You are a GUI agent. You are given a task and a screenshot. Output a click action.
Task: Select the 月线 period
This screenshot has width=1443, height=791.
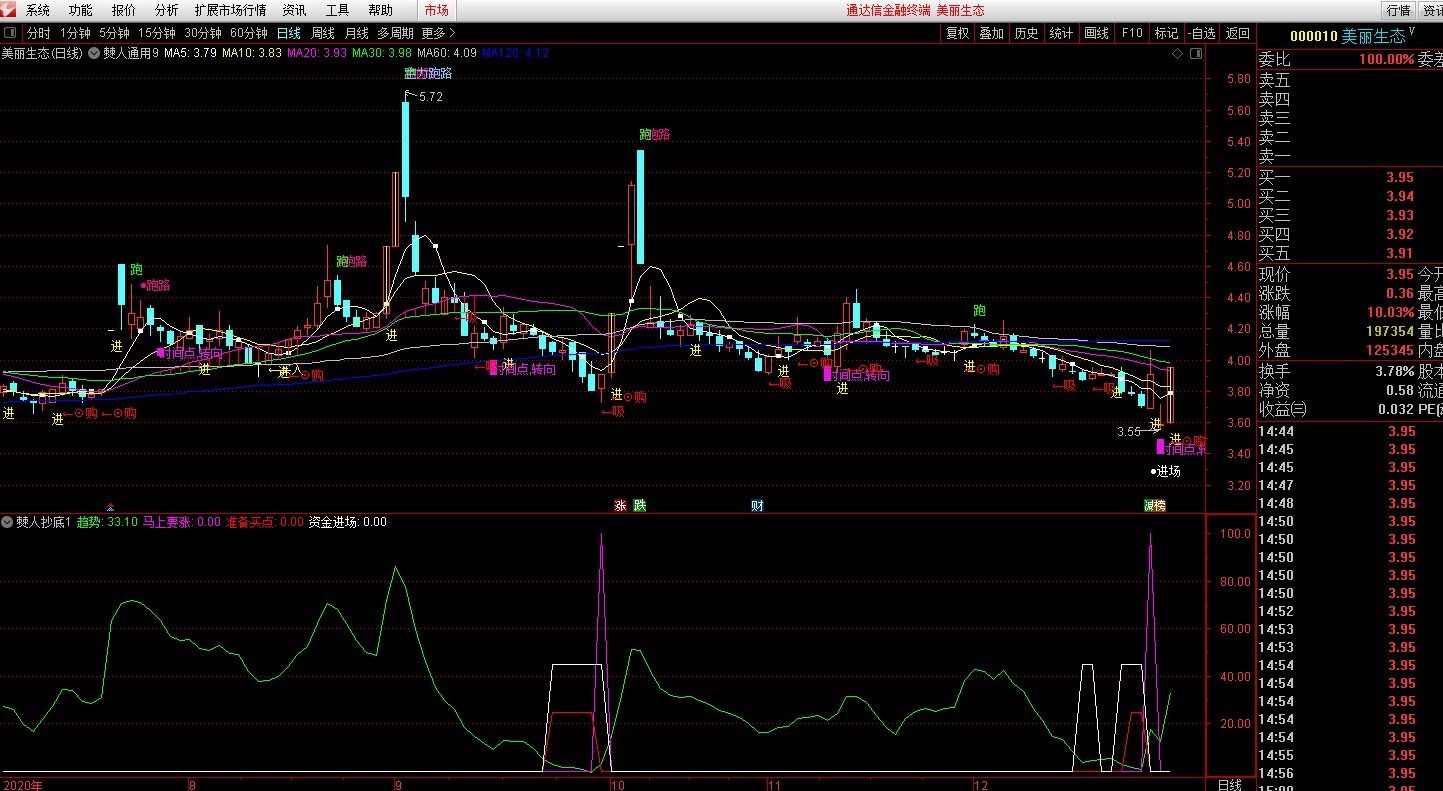point(357,33)
